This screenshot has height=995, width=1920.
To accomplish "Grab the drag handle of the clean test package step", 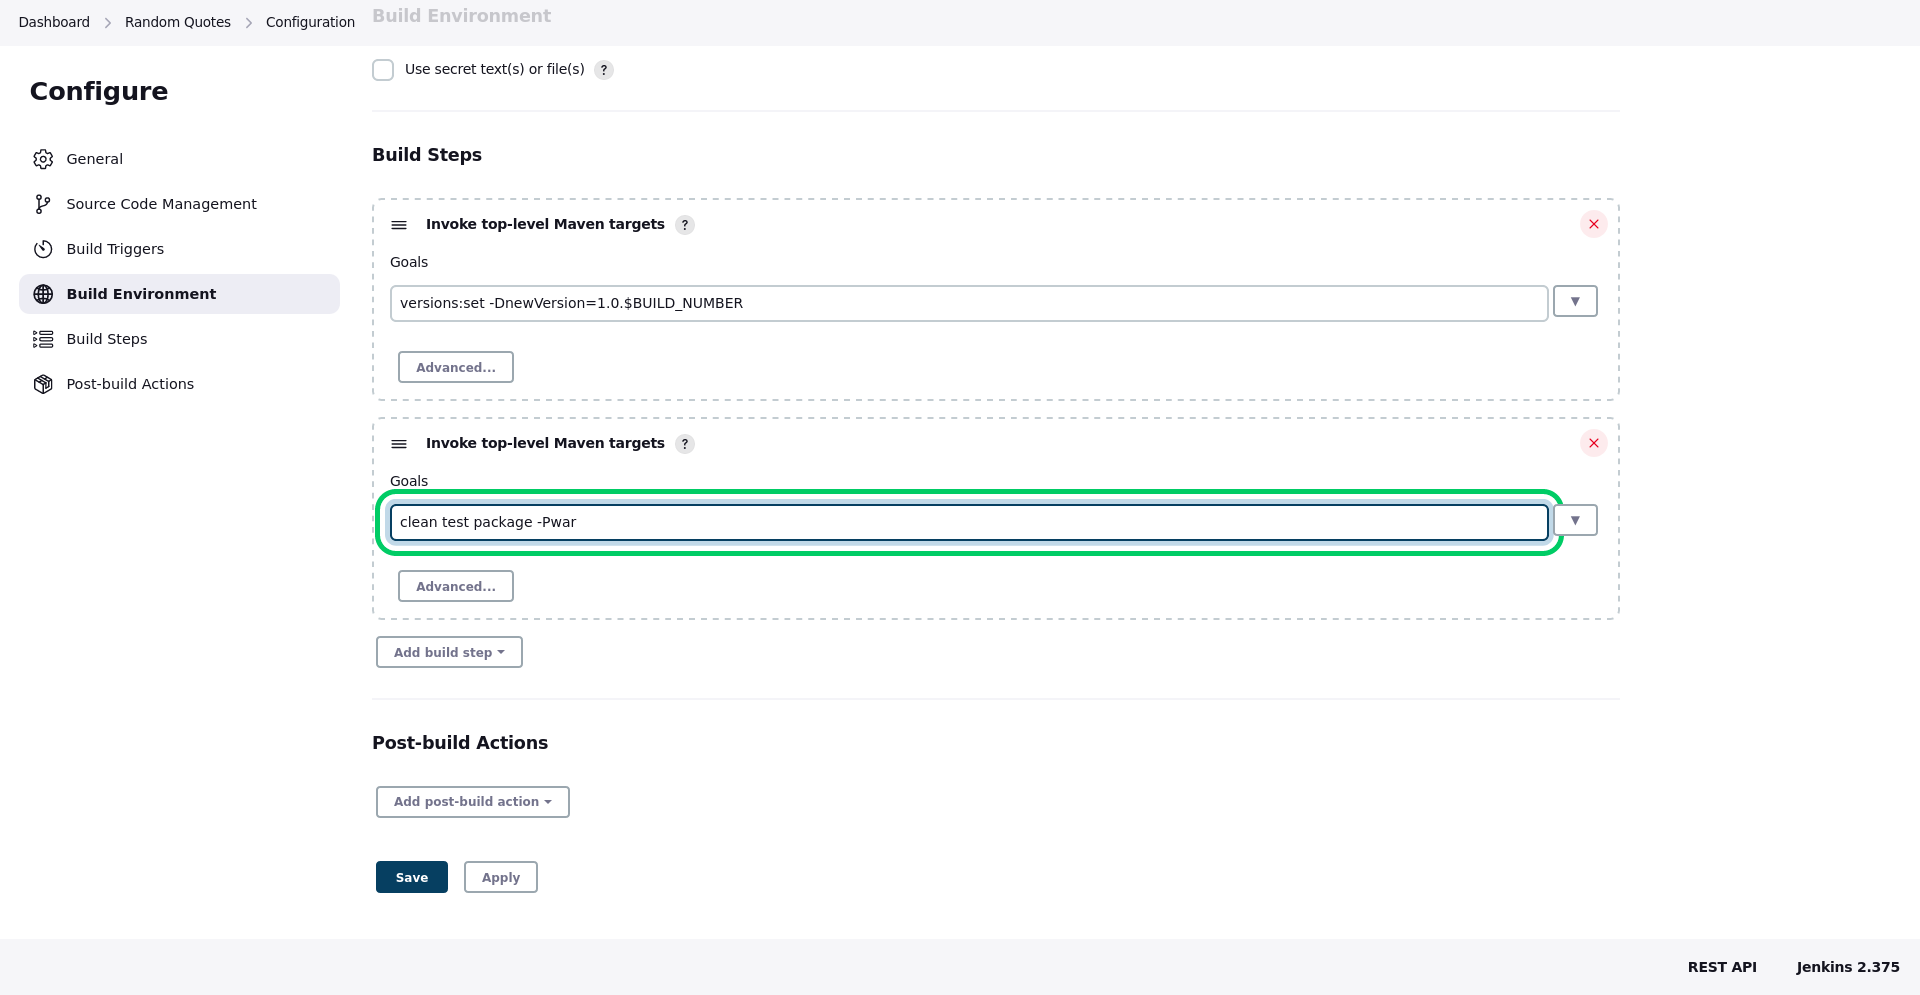I will pos(399,444).
